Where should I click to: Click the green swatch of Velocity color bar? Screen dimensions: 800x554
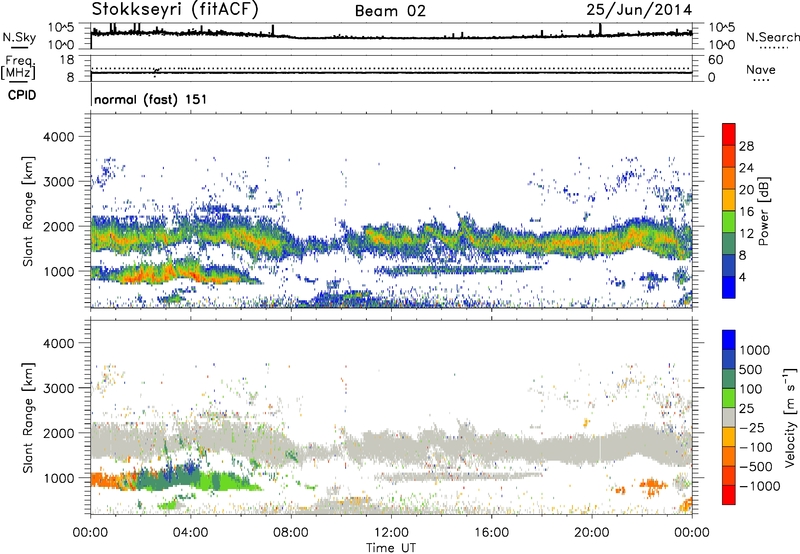pos(729,398)
